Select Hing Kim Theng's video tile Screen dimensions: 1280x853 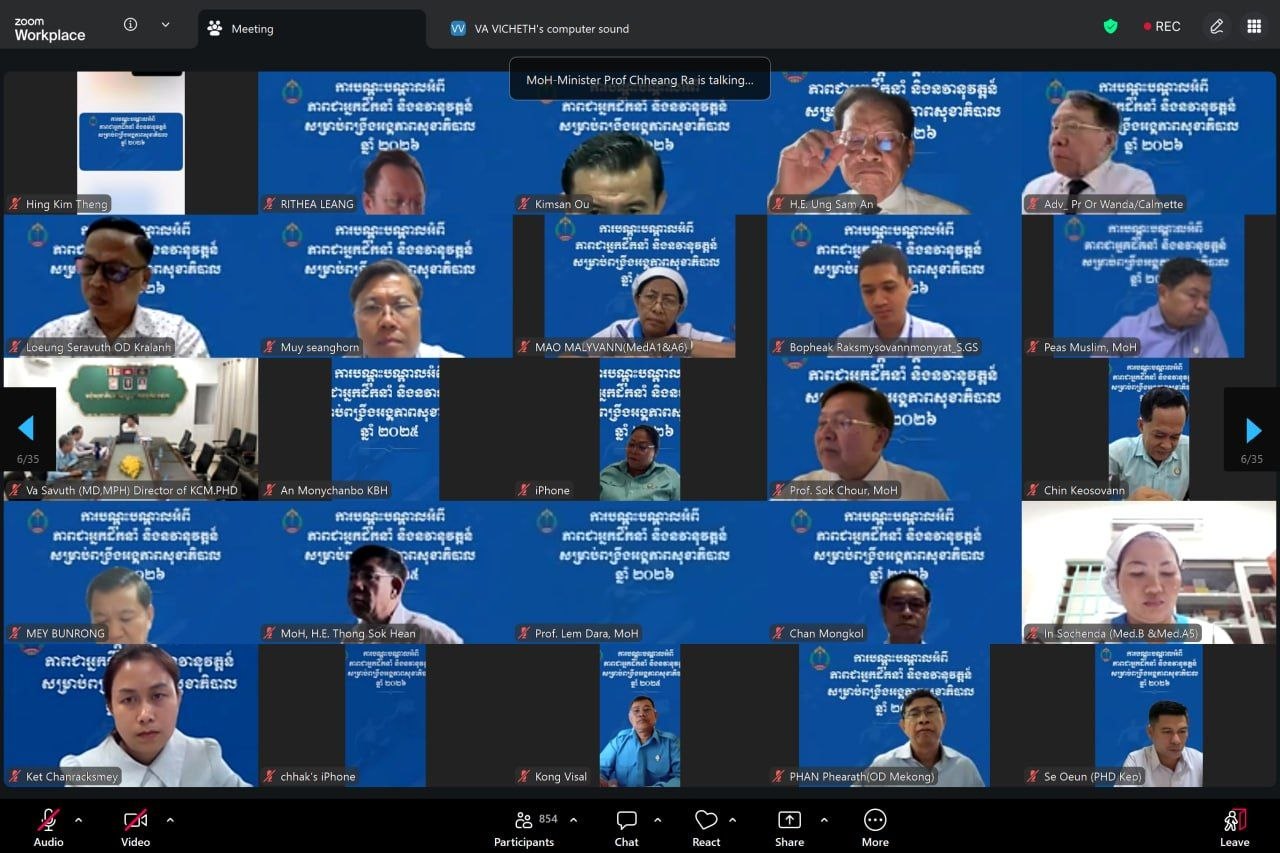pyautogui.click(x=131, y=143)
